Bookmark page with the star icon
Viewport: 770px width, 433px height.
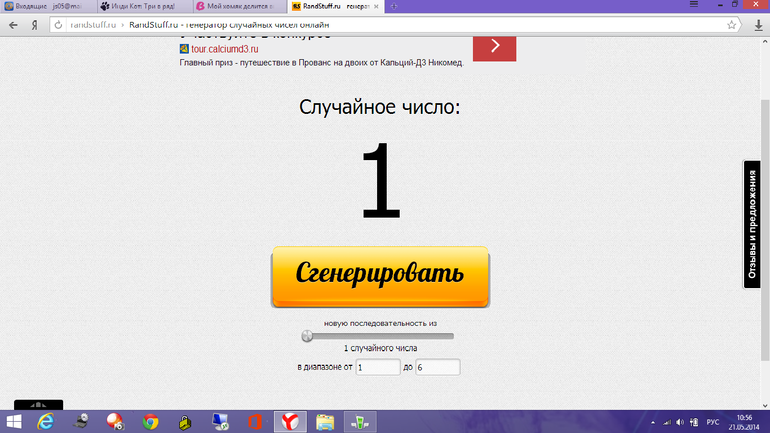pyautogui.click(x=733, y=25)
